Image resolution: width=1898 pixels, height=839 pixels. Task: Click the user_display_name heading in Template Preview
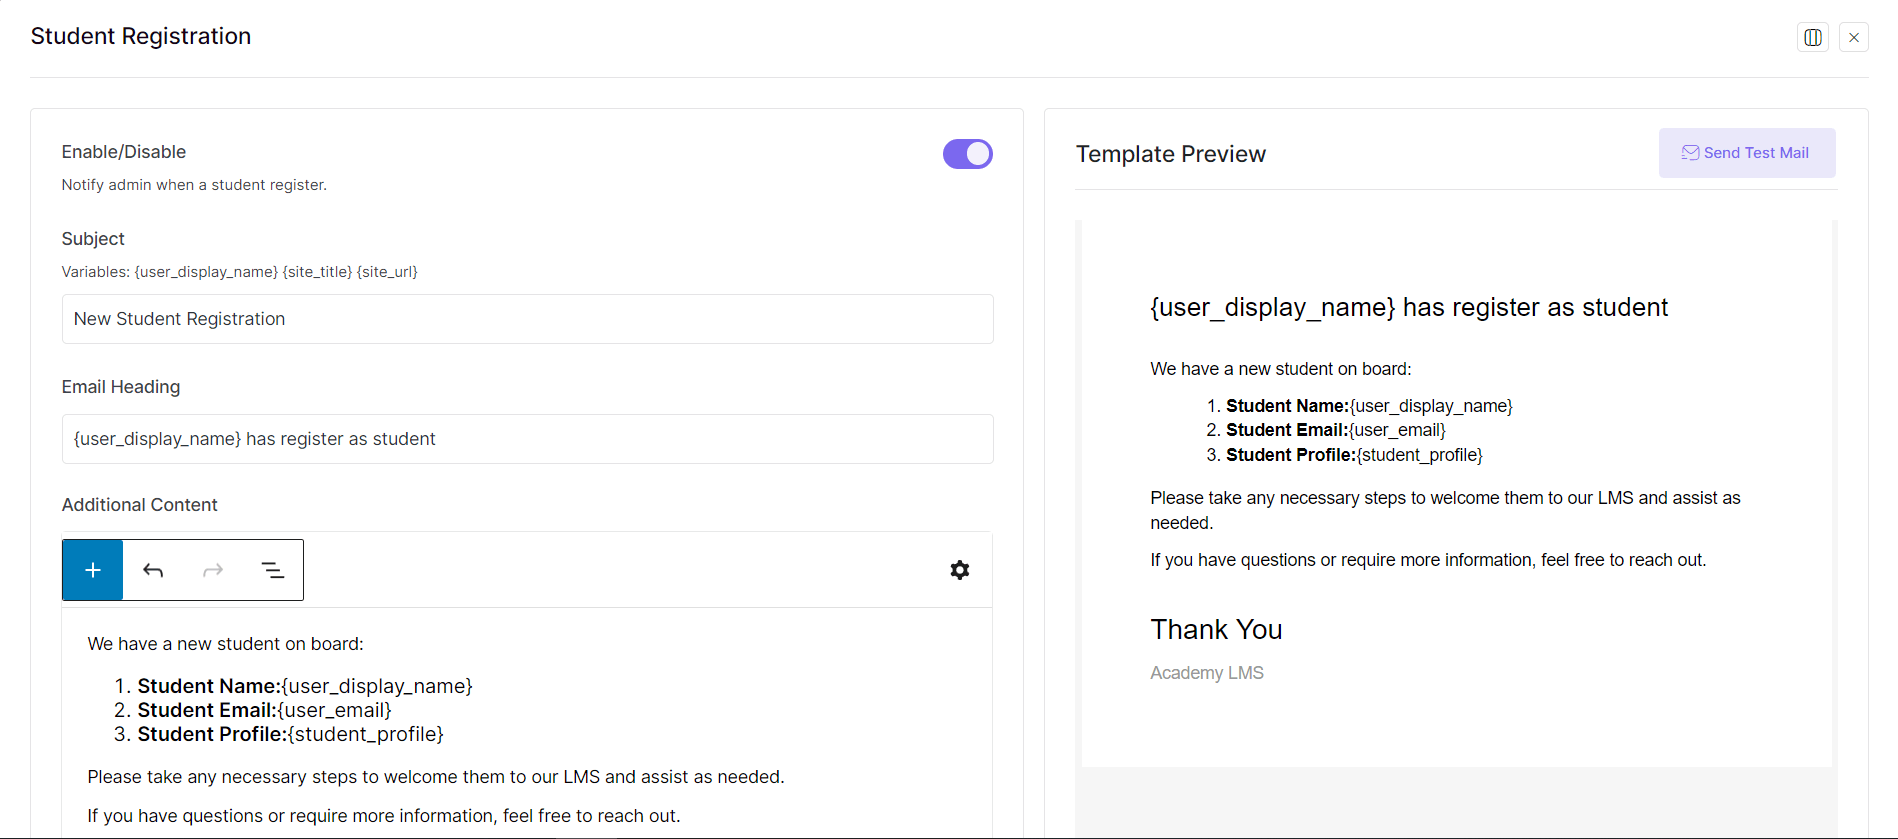[x=1408, y=307]
